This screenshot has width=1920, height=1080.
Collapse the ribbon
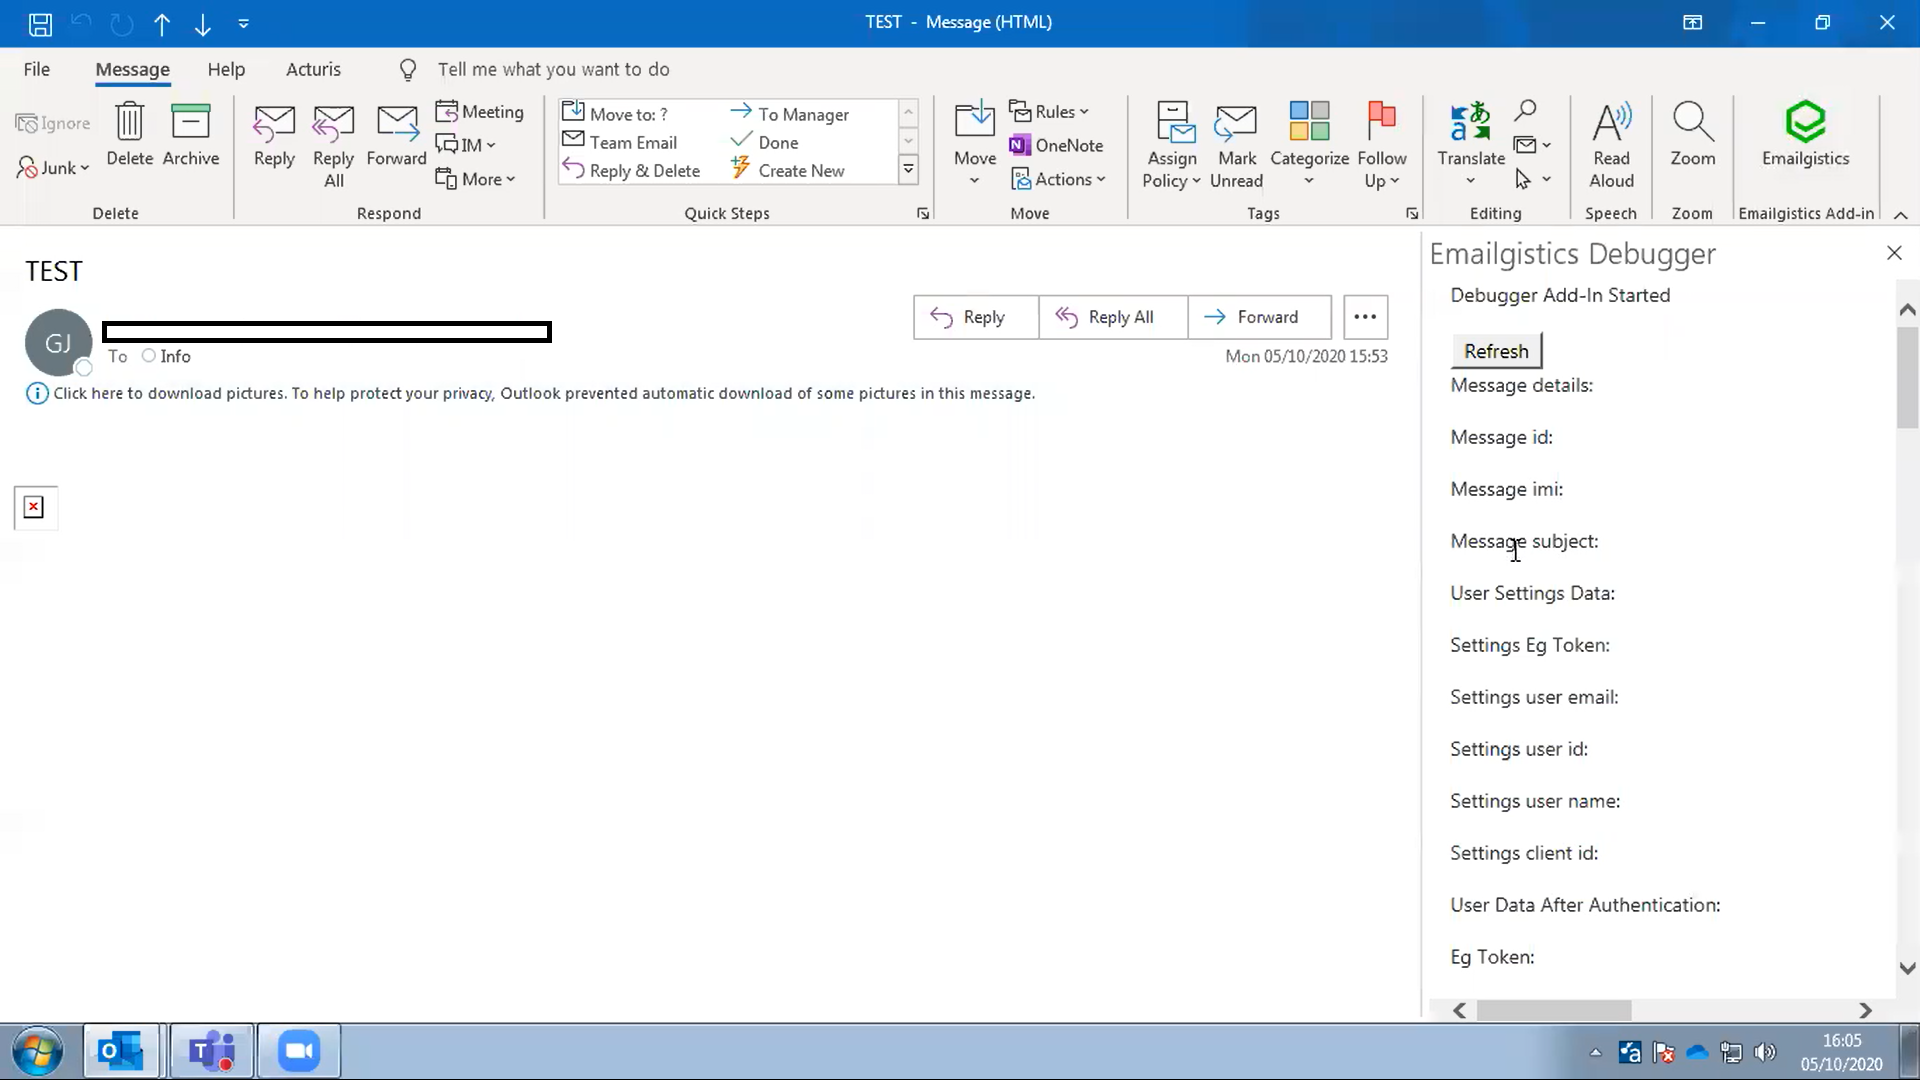(x=1901, y=214)
